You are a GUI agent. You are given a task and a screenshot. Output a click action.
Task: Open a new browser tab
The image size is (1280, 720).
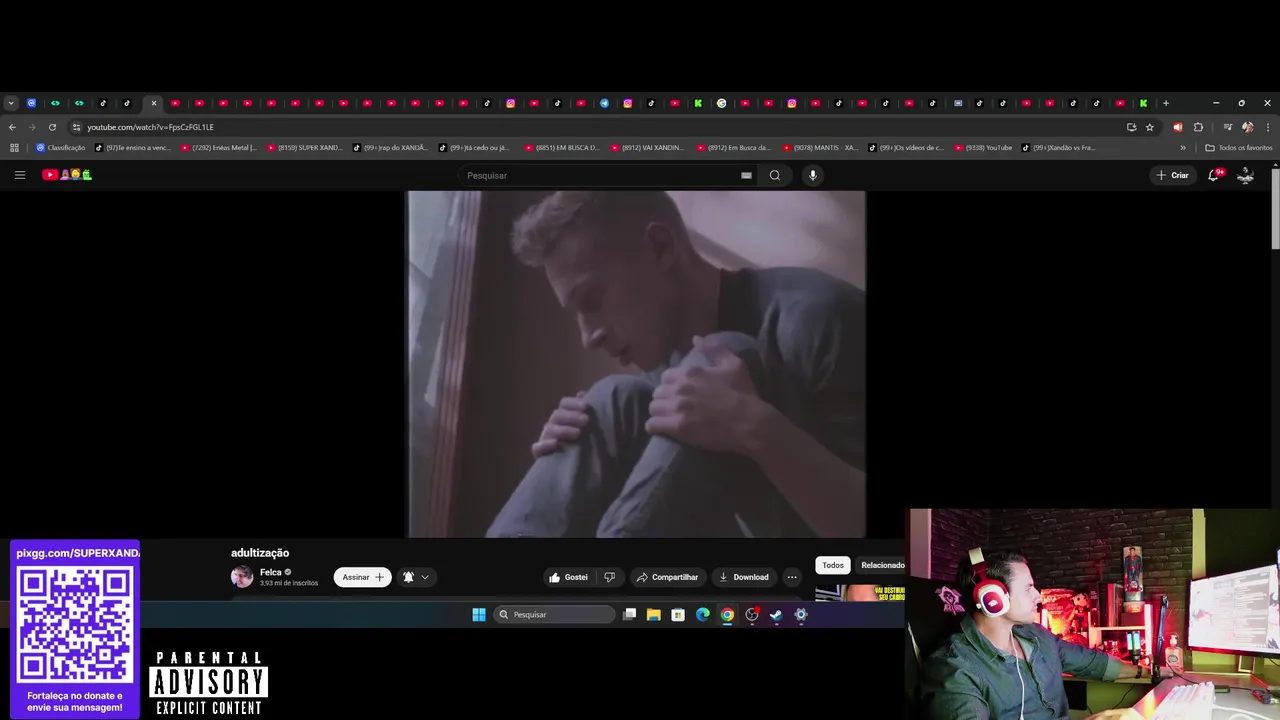[1165, 103]
